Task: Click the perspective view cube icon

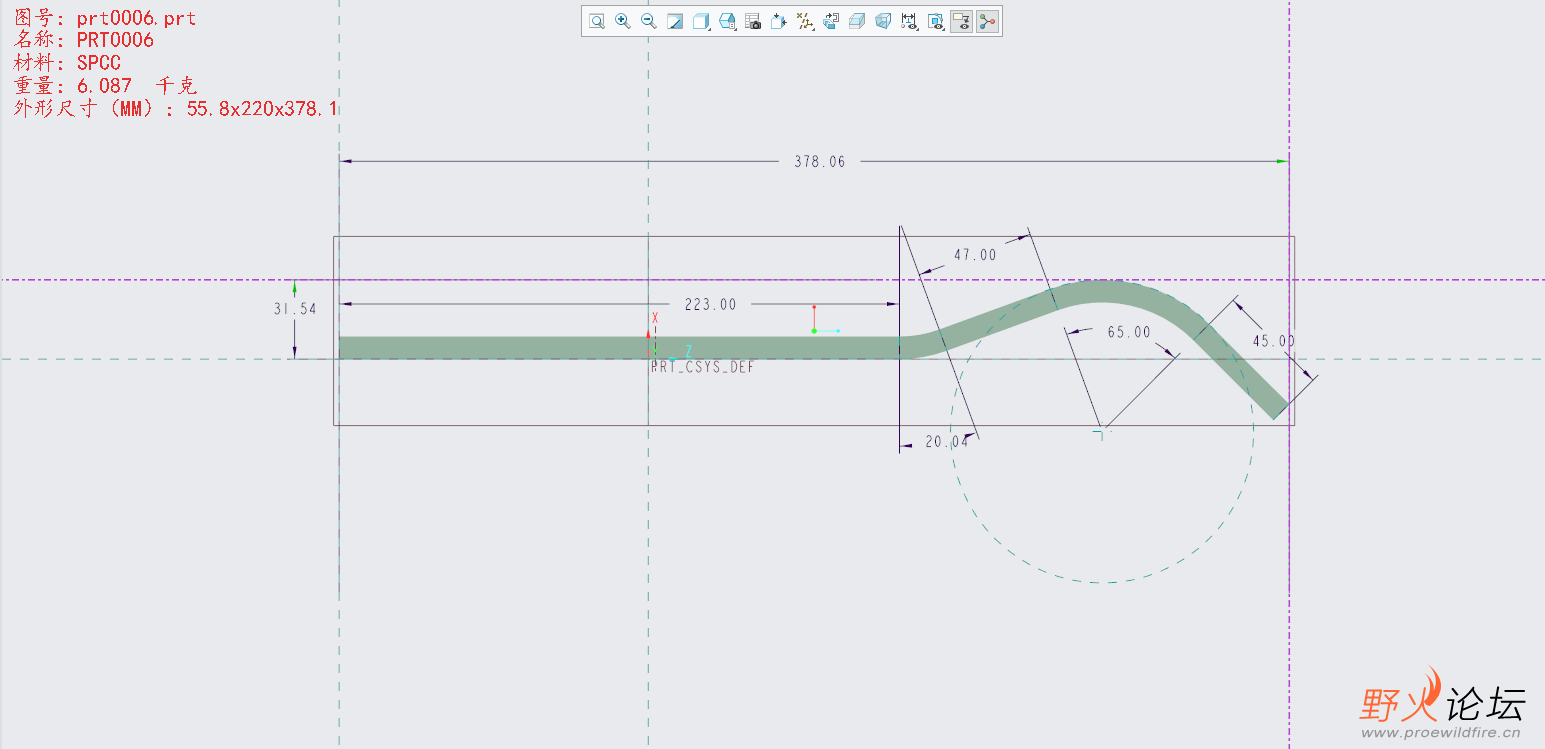Action: point(883,21)
